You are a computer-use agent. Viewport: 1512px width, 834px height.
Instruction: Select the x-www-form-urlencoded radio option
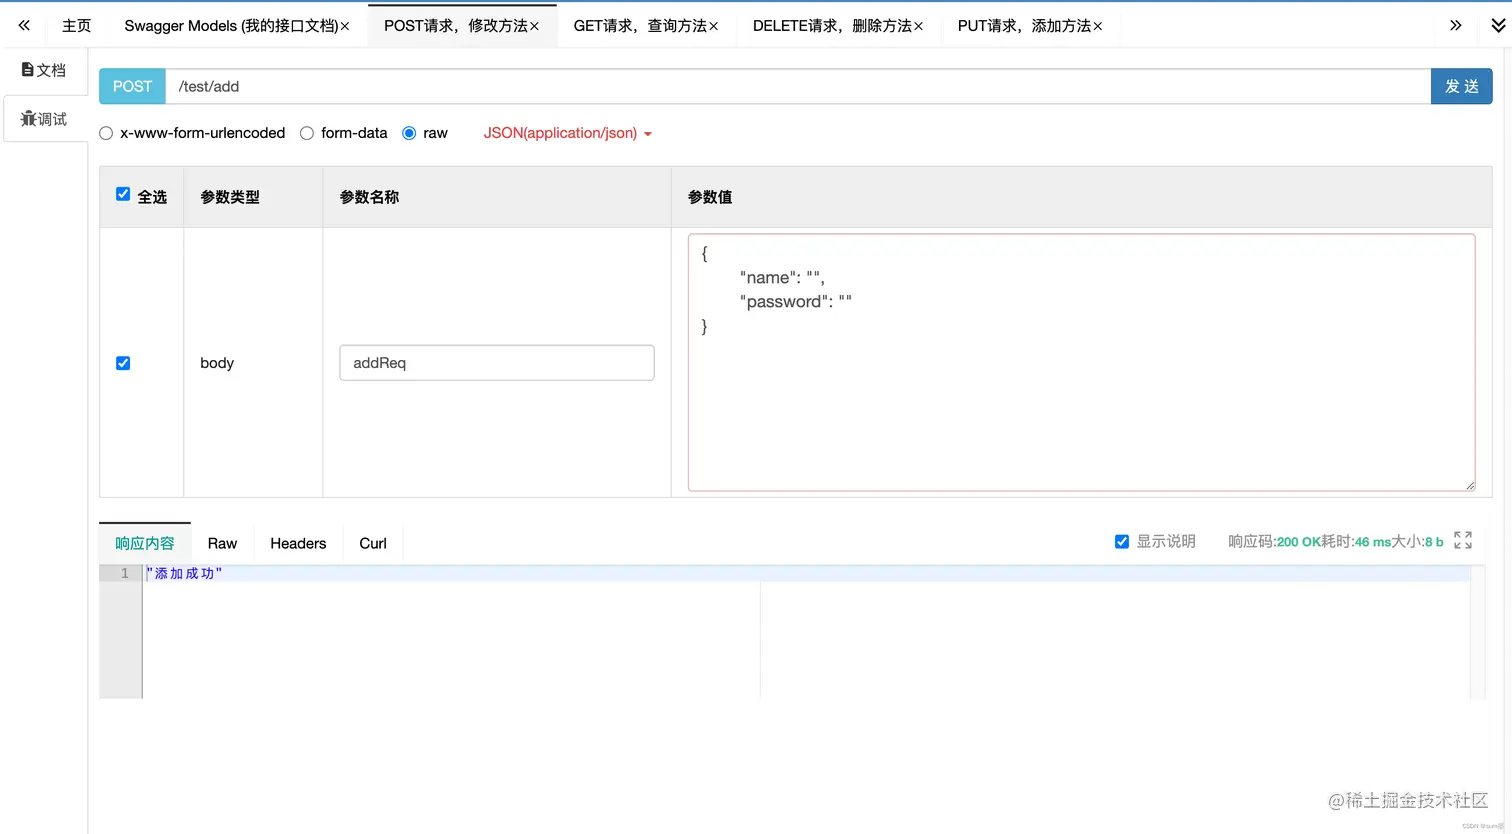coord(105,132)
